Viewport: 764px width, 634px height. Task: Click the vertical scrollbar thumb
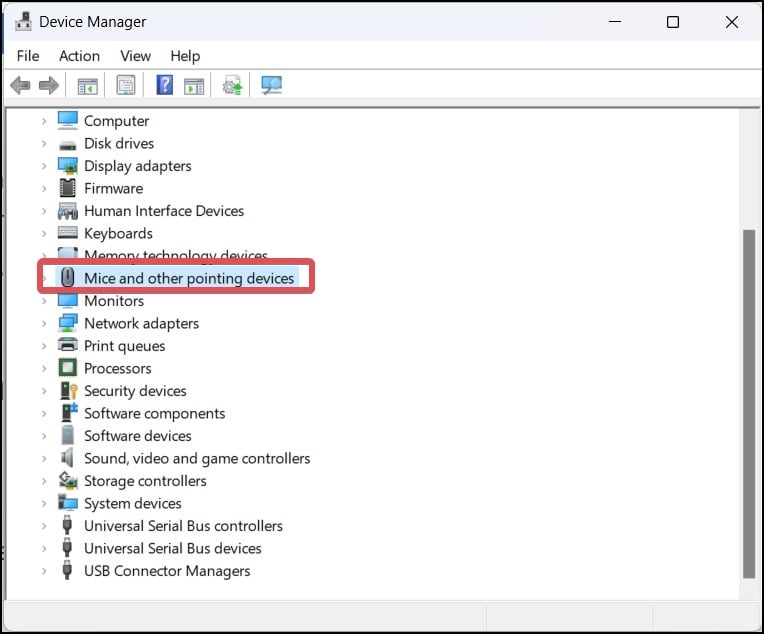(x=749, y=400)
